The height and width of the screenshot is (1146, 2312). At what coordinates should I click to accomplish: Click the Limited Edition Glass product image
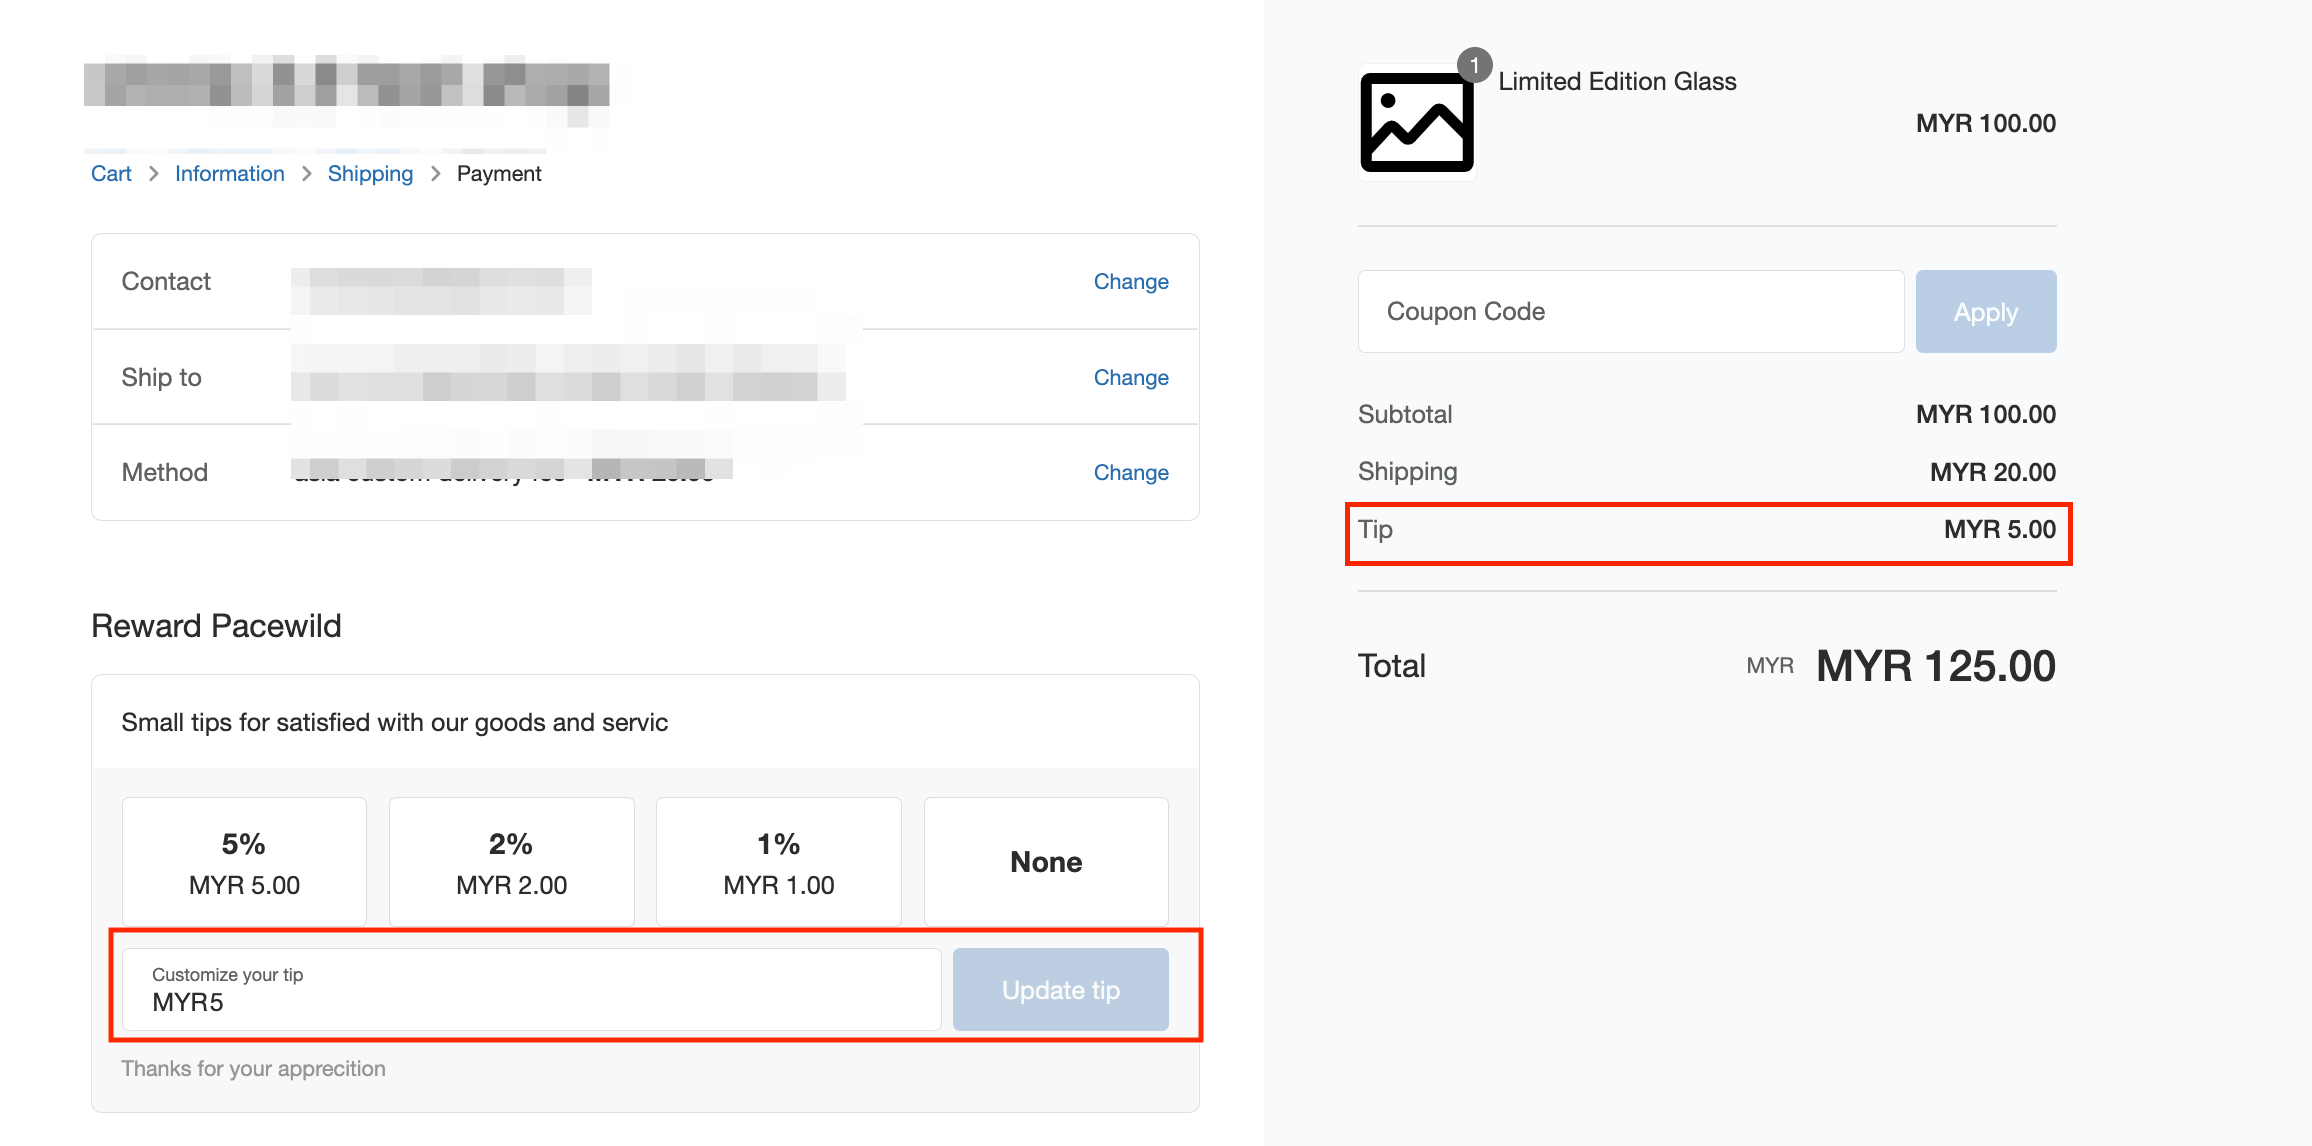(x=1416, y=122)
